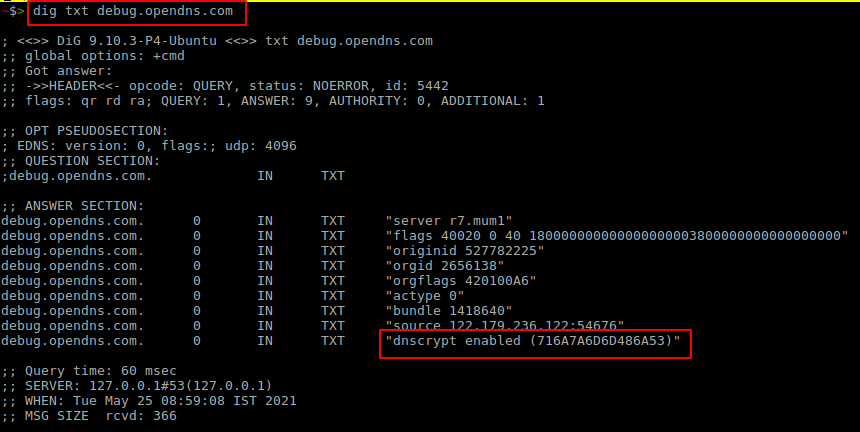Click the 'WHEN: Tue May 25 08:59:08 IST 2021' line
The height and width of the screenshot is (432, 860).
[x=149, y=401]
